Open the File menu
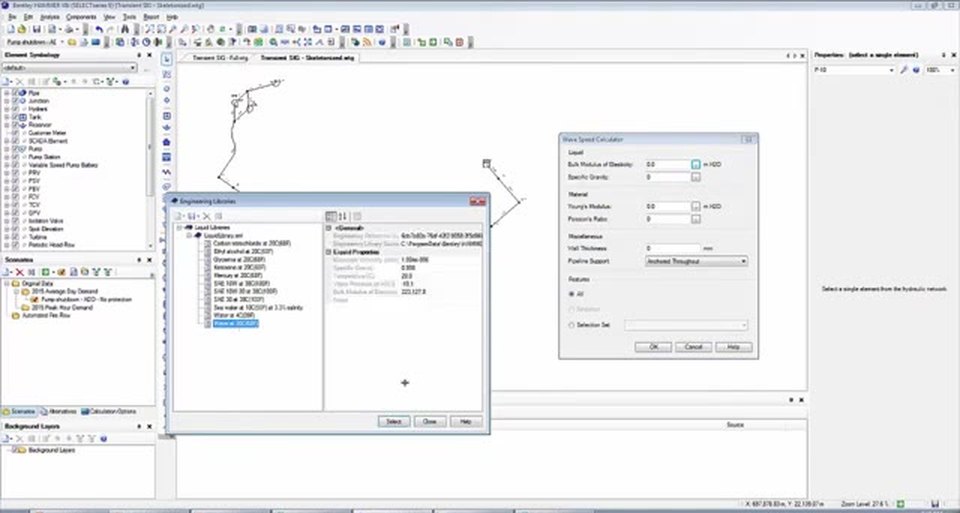This screenshot has height=513, width=960. point(12,17)
